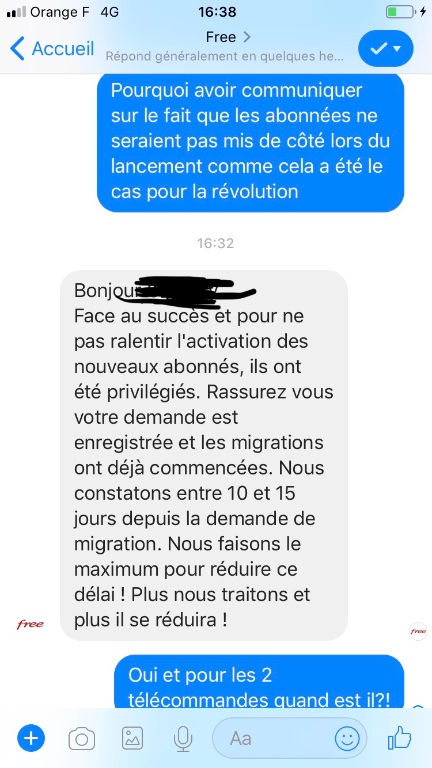Tap 'Répond généralement en quelques' subtitle

point(225,56)
